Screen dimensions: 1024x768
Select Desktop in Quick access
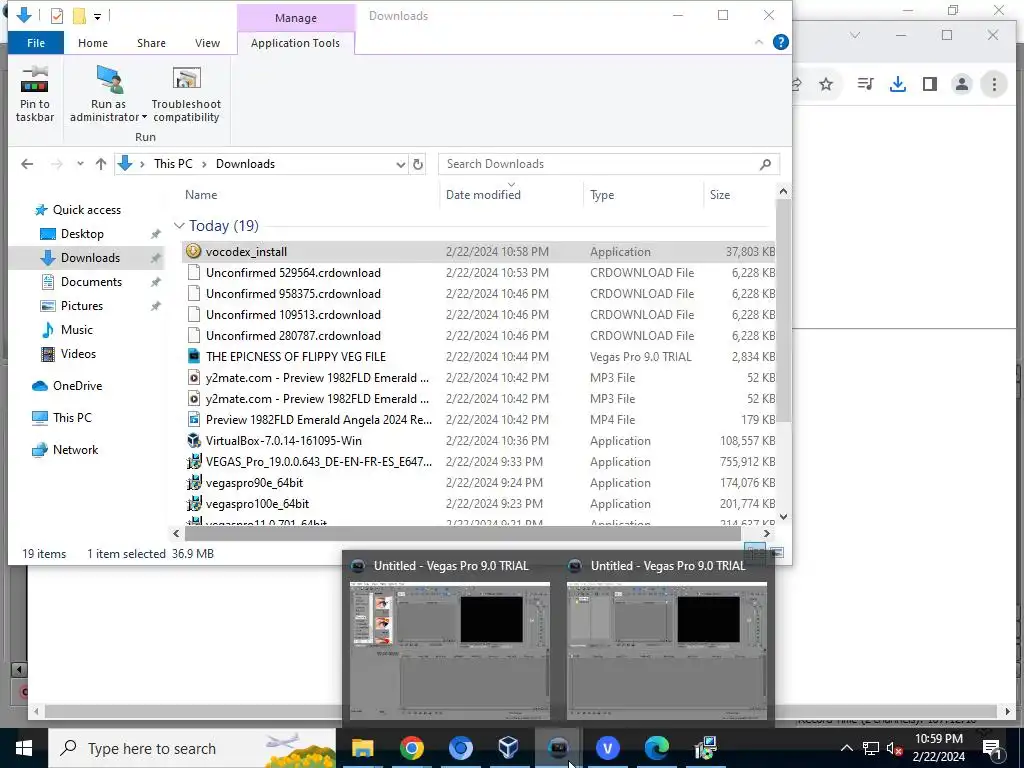click(x=82, y=234)
